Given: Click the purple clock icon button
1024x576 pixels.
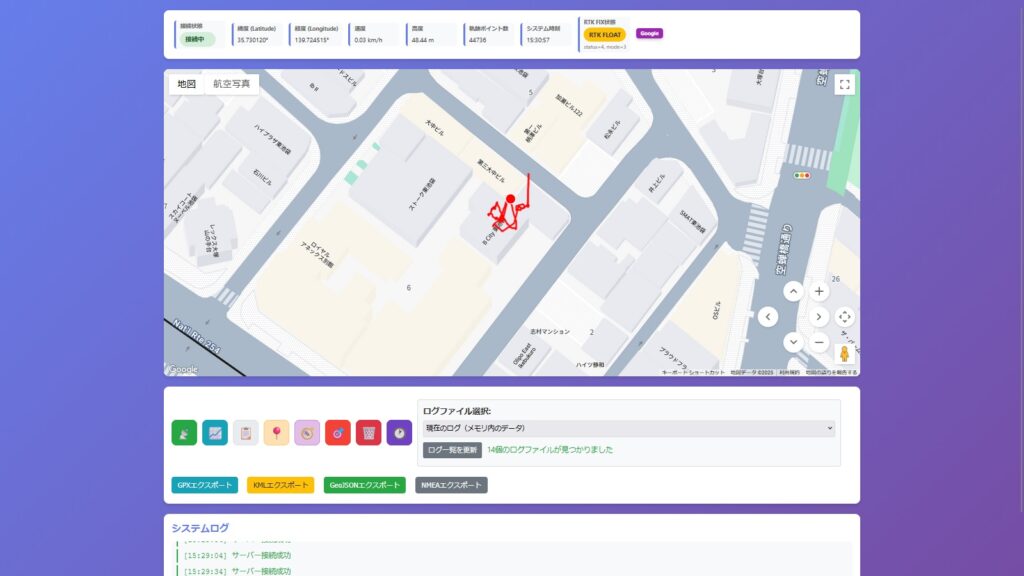Looking at the screenshot, I should pyautogui.click(x=399, y=432).
